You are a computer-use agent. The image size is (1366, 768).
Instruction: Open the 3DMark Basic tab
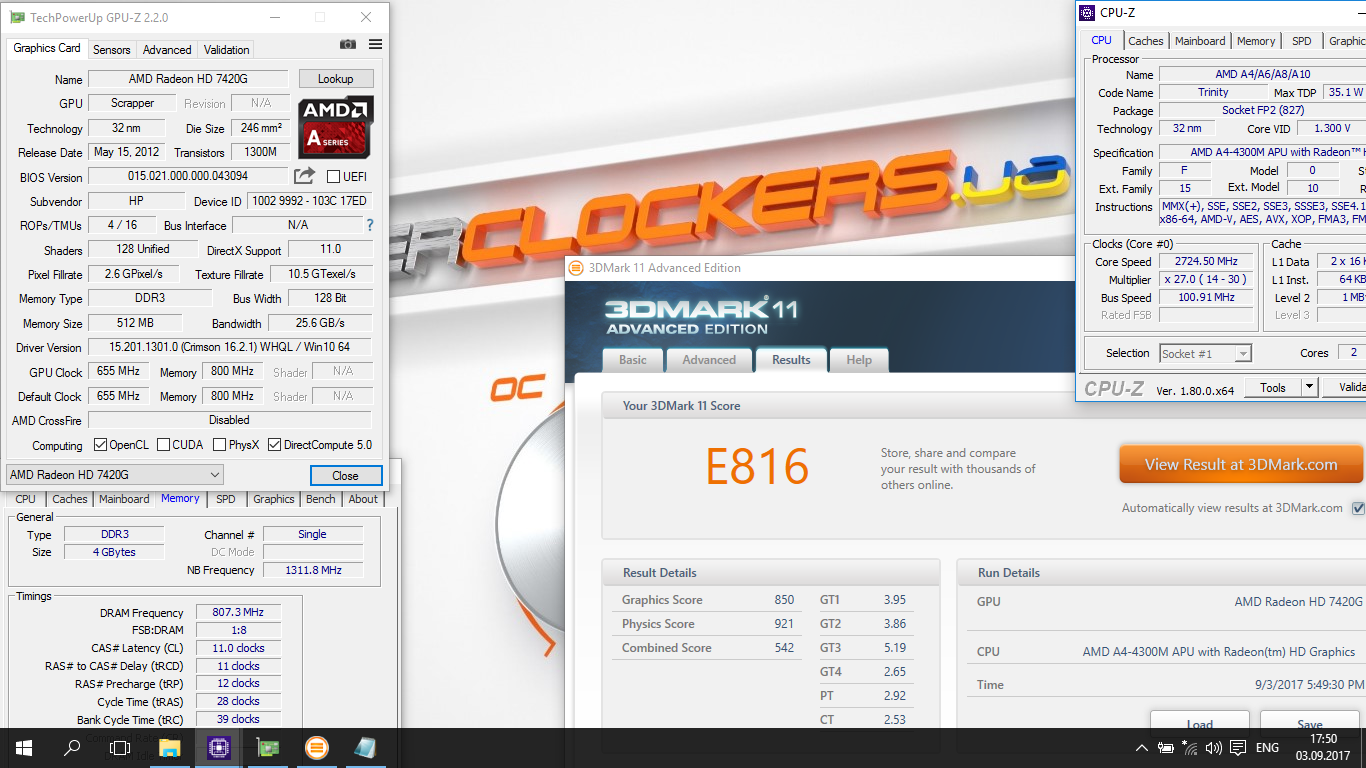(x=633, y=360)
